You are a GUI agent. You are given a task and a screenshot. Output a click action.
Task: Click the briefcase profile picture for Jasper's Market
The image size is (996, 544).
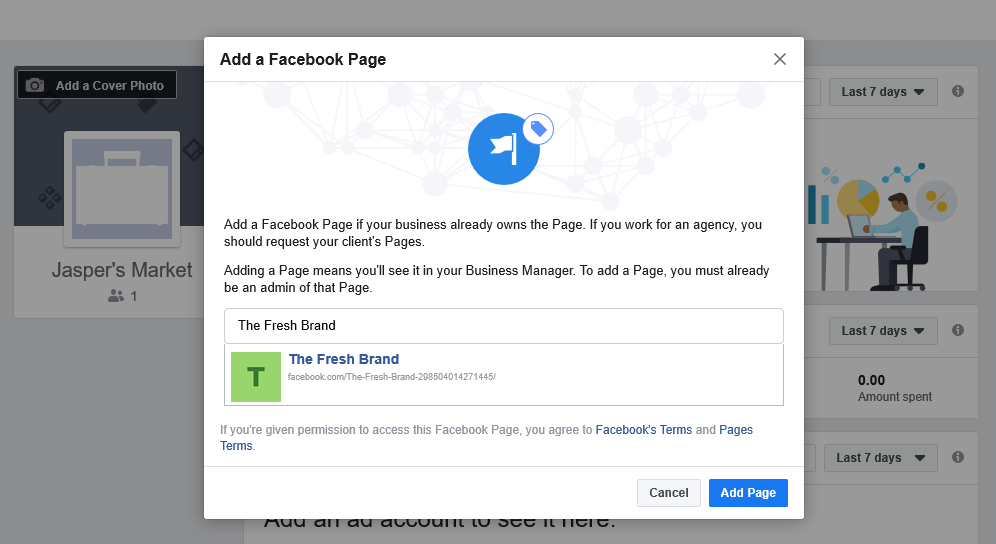(x=122, y=189)
